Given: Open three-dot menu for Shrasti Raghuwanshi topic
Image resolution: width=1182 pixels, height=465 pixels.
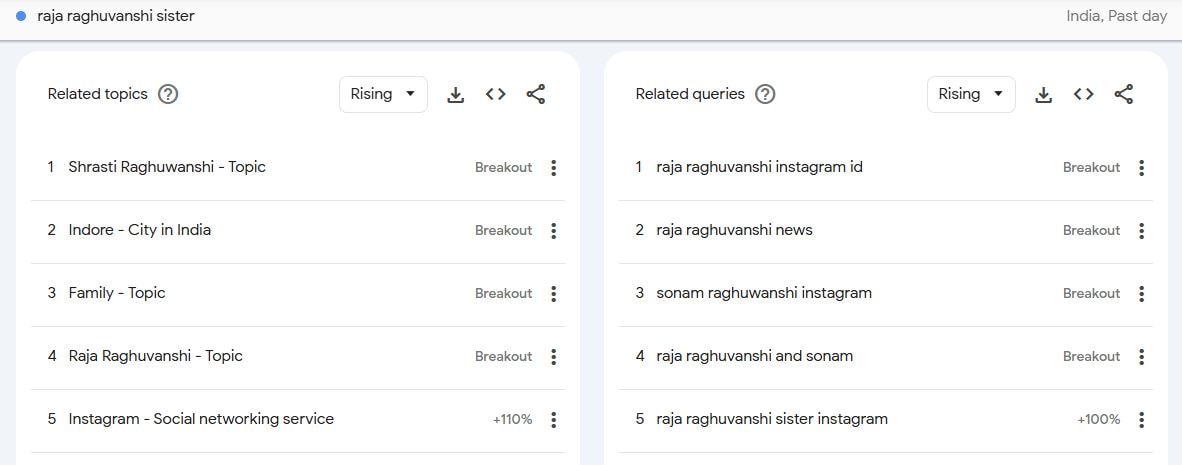Looking at the screenshot, I should pos(553,168).
